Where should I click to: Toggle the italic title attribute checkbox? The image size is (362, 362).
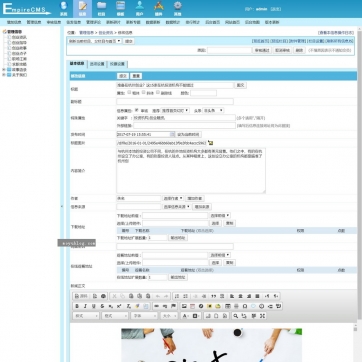point(144,93)
